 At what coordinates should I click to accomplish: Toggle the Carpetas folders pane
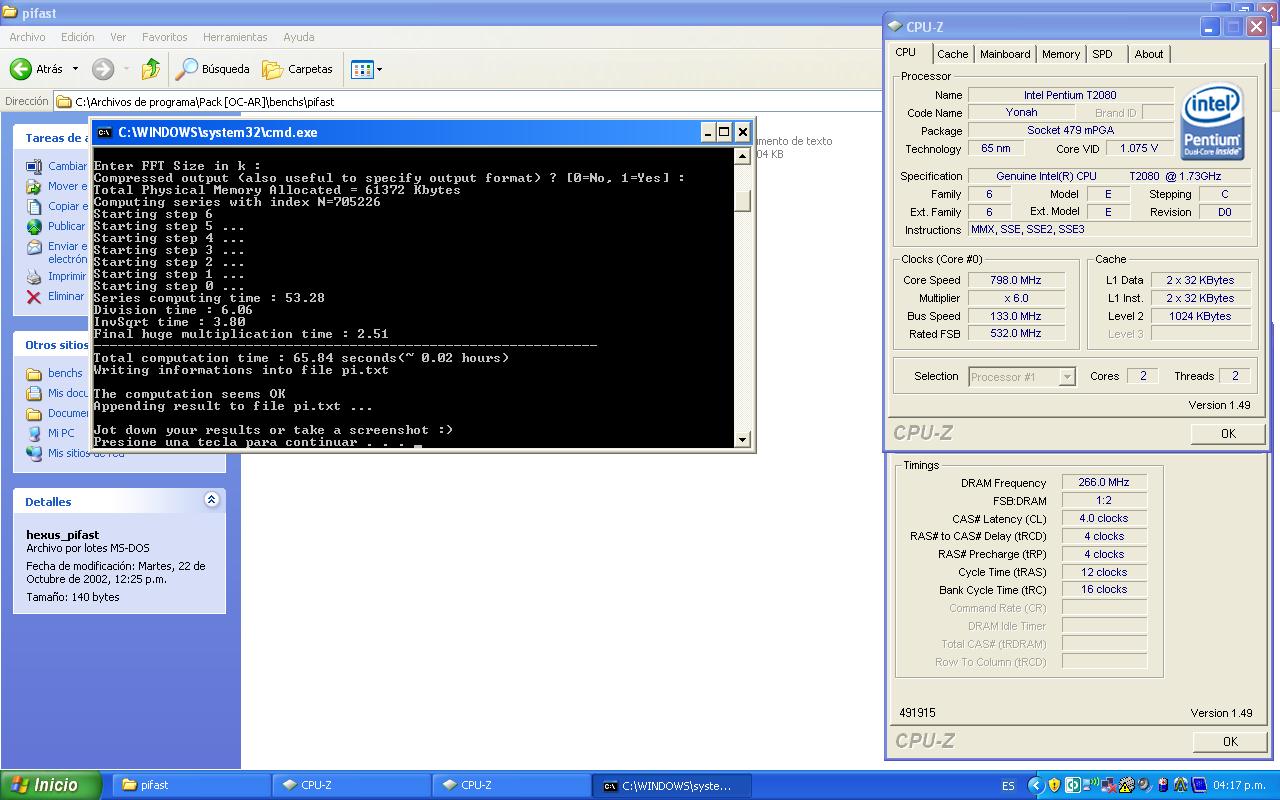coord(298,69)
